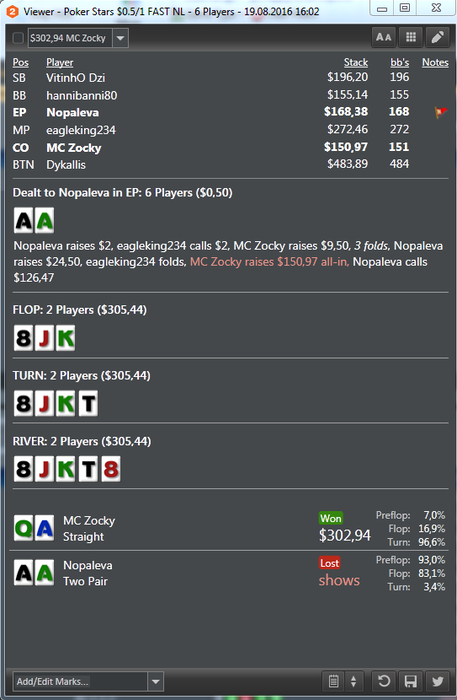This screenshot has width=457, height=700.
Task: Tick the checkbox beside $302,94 MC Zocky
Action: 18,38
